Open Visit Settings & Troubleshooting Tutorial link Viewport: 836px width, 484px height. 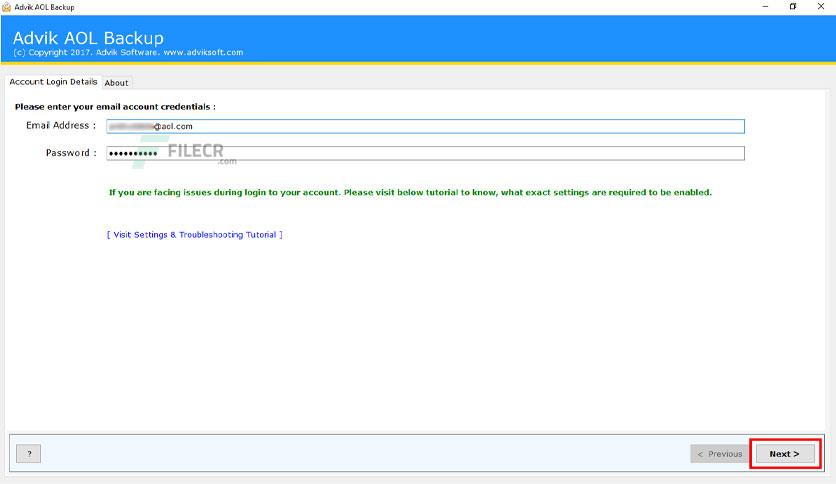tap(195, 235)
